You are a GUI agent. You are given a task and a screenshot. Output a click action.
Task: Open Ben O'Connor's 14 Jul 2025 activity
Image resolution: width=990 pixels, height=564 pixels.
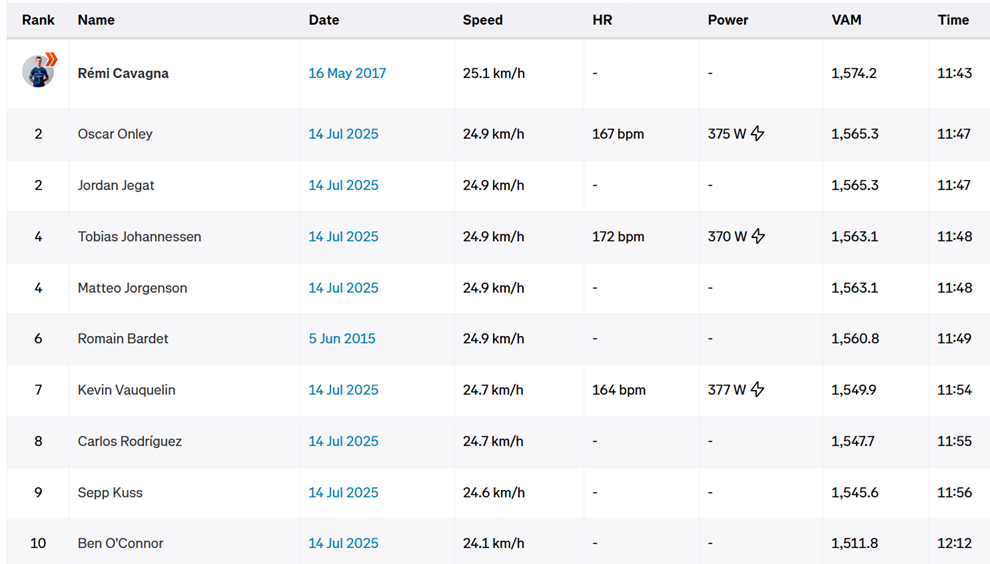pos(343,543)
